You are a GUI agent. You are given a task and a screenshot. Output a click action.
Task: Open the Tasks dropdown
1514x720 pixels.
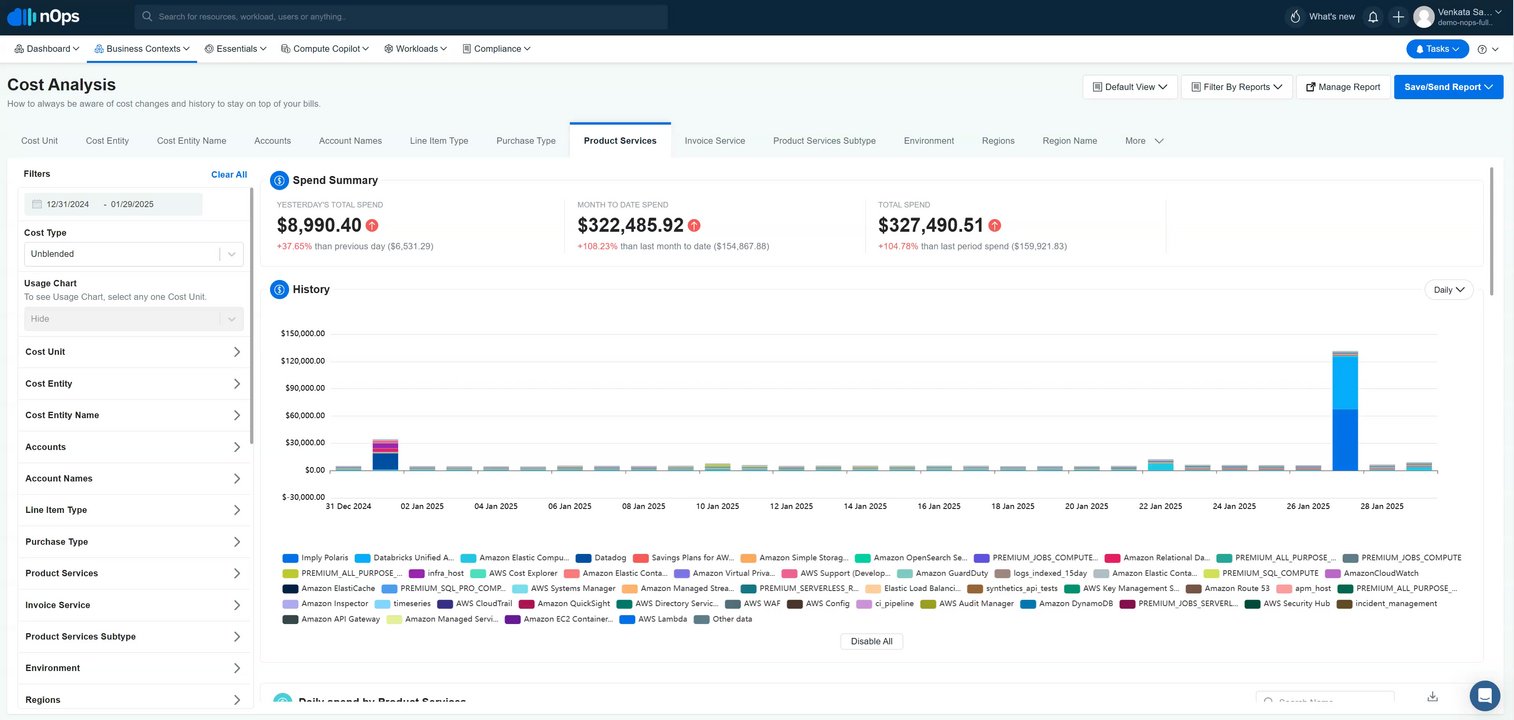coord(1437,49)
